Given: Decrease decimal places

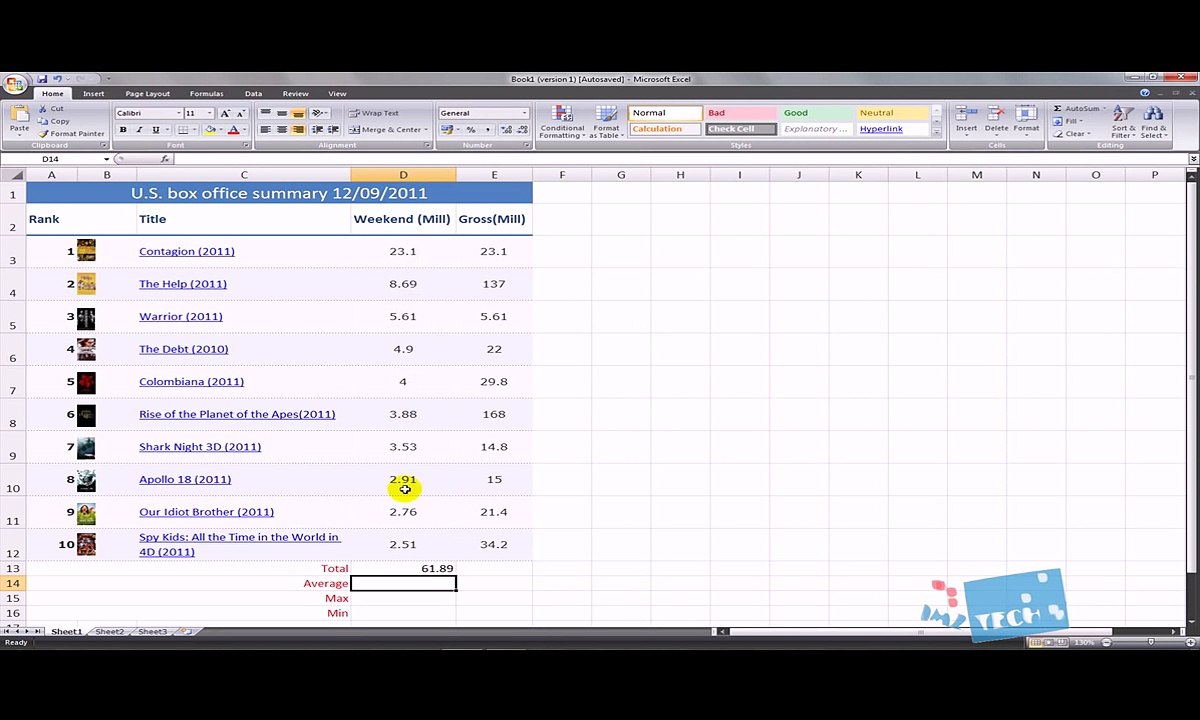Looking at the screenshot, I should (520, 130).
